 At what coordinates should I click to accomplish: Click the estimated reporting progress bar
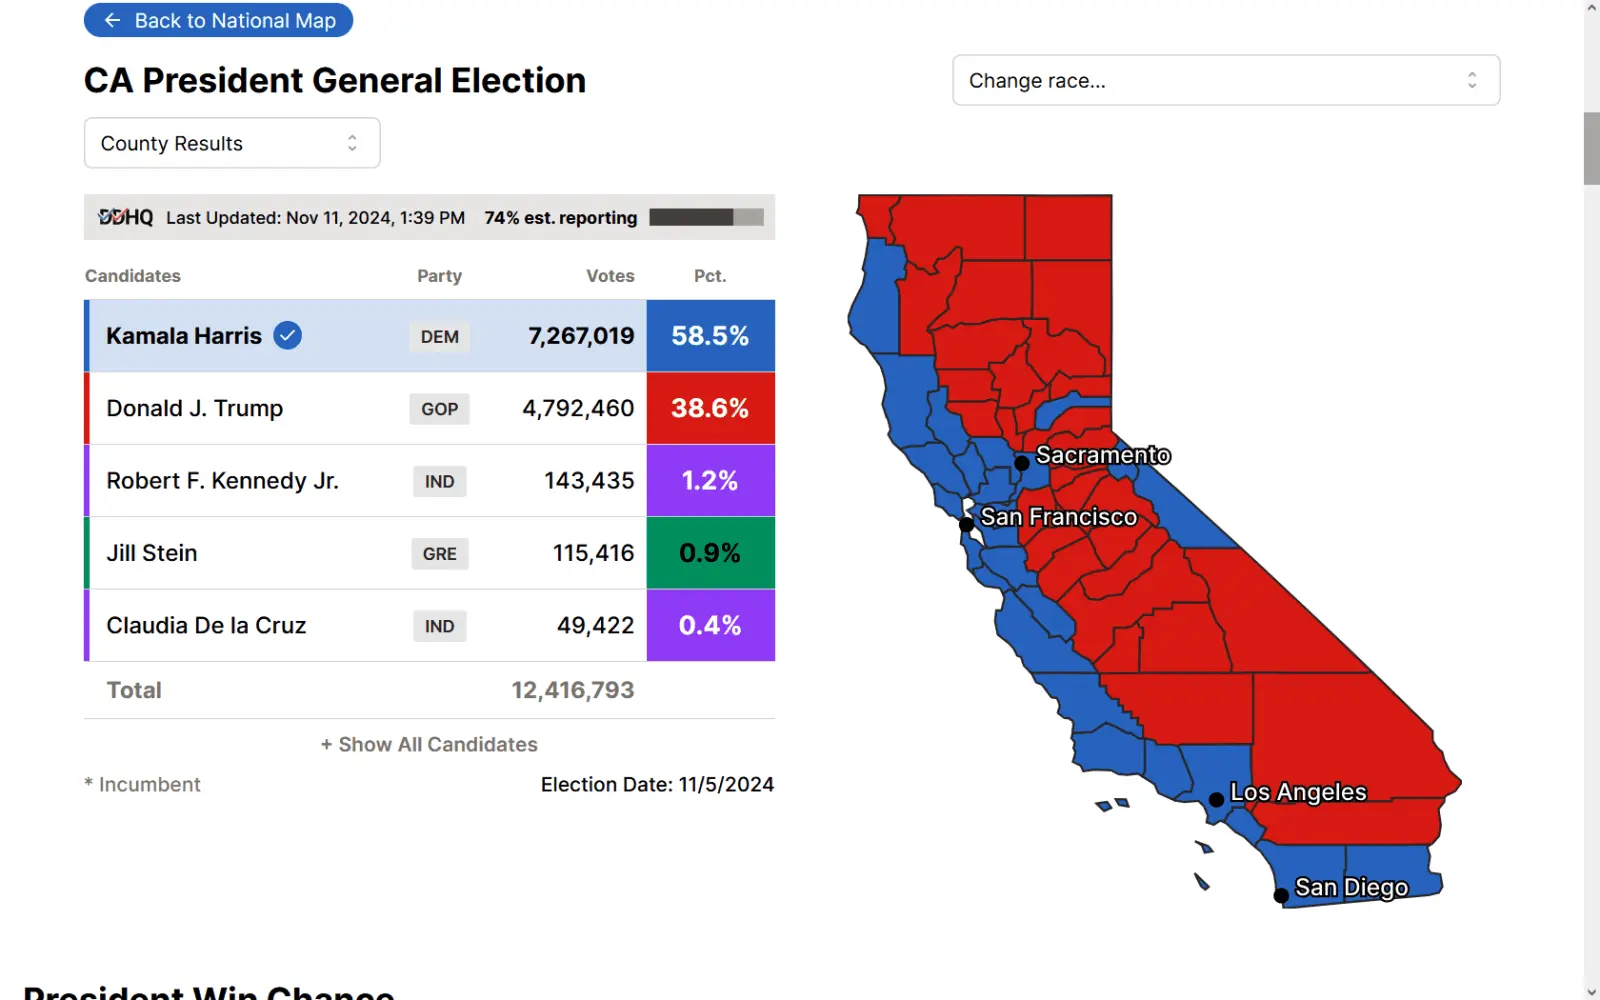click(706, 218)
